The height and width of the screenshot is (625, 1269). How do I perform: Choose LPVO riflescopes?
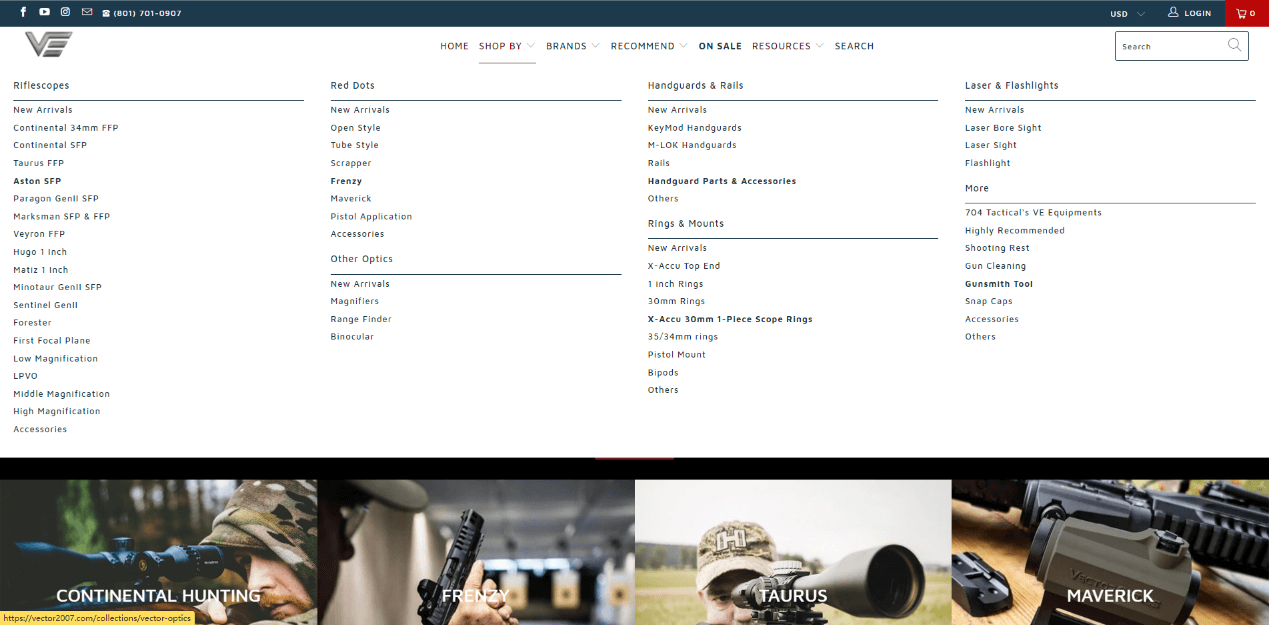pyautogui.click(x=26, y=376)
